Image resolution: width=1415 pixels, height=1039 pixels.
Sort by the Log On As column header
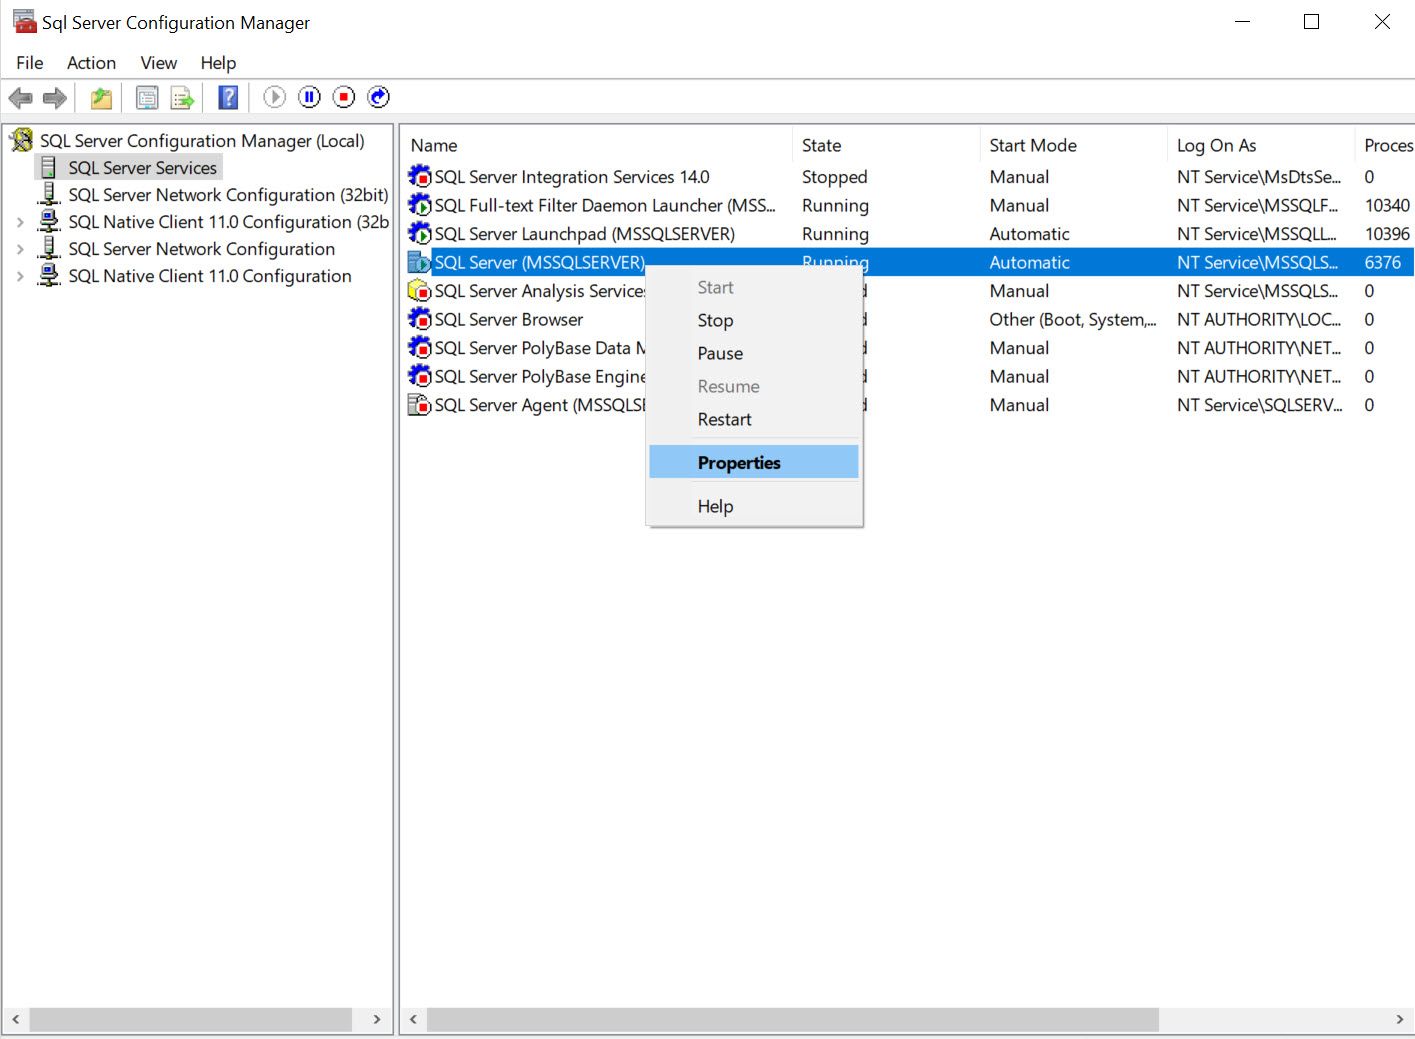(1260, 145)
